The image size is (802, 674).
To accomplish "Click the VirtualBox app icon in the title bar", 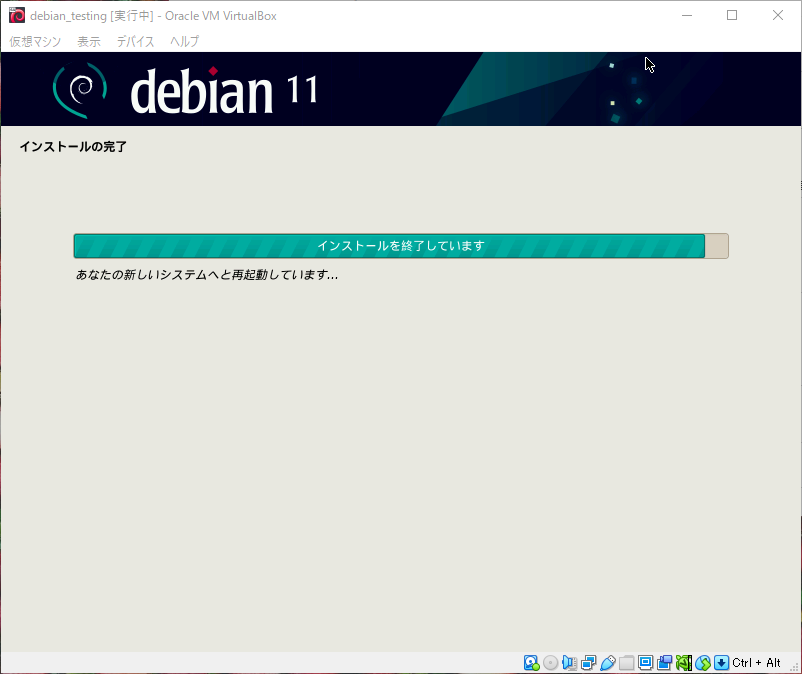I will coord(16,15).
